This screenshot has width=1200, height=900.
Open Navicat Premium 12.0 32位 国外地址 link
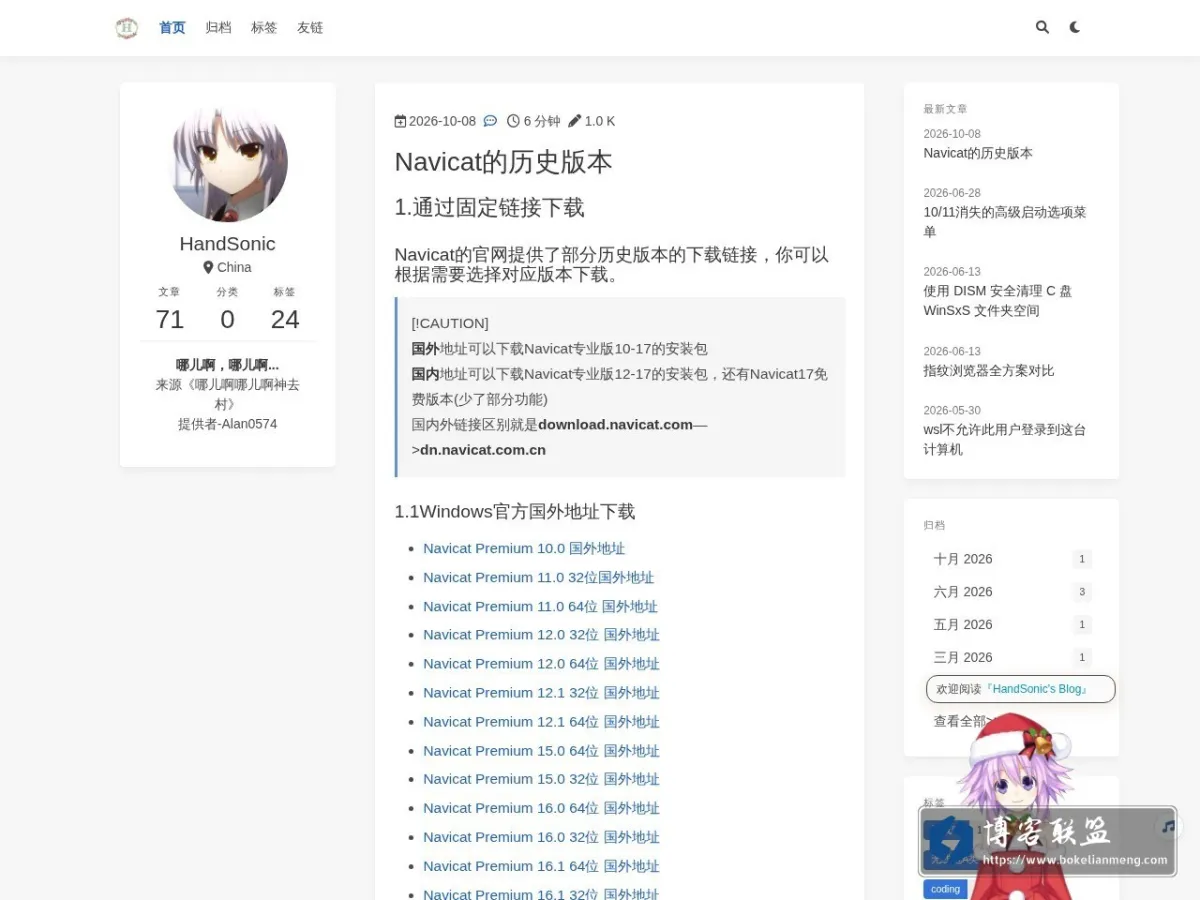coord(541,634)
